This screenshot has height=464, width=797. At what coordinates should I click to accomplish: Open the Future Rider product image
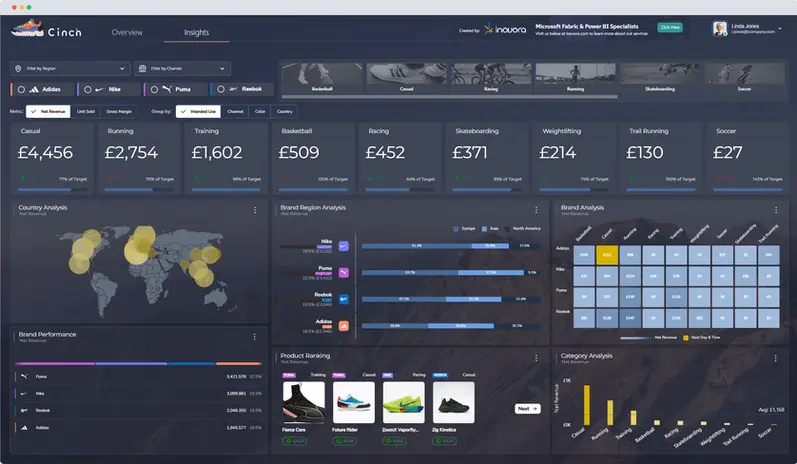pos(353,403)
